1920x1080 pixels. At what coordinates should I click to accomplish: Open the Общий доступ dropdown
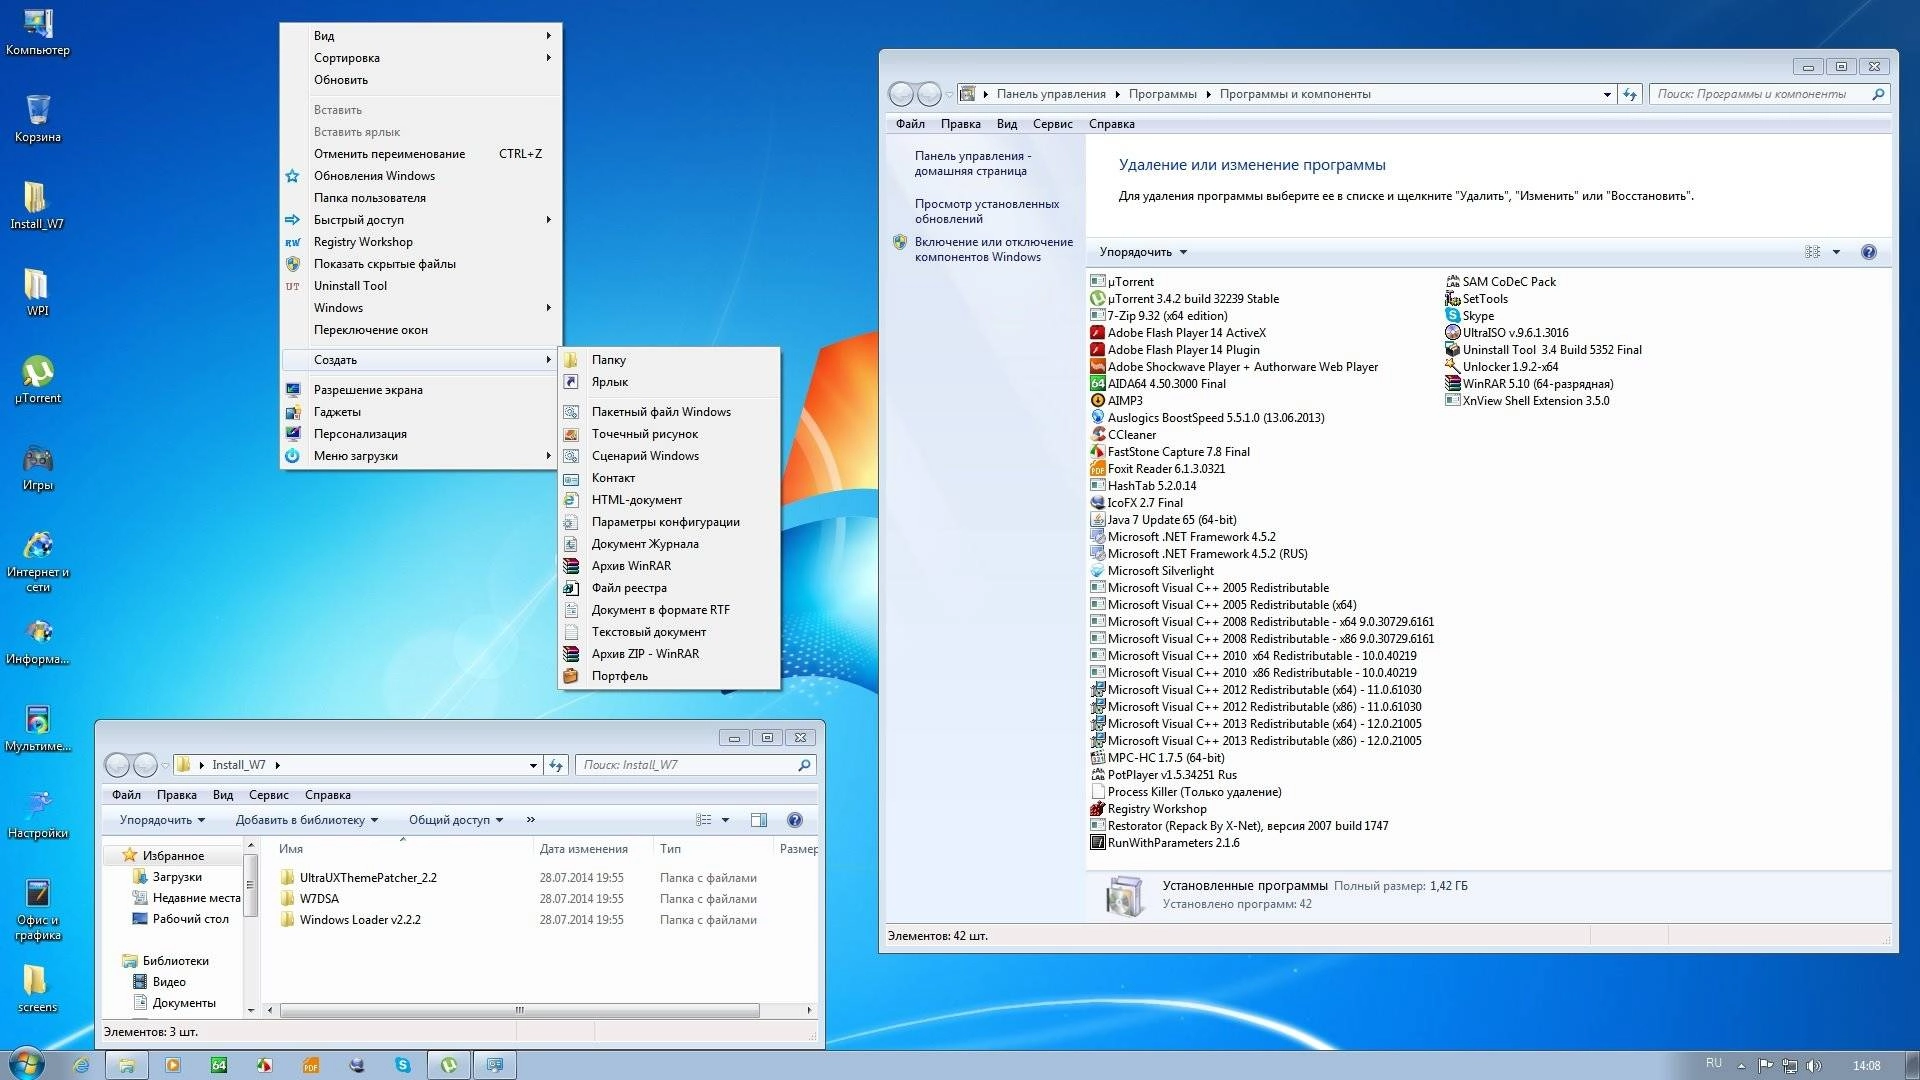point(456,820)
